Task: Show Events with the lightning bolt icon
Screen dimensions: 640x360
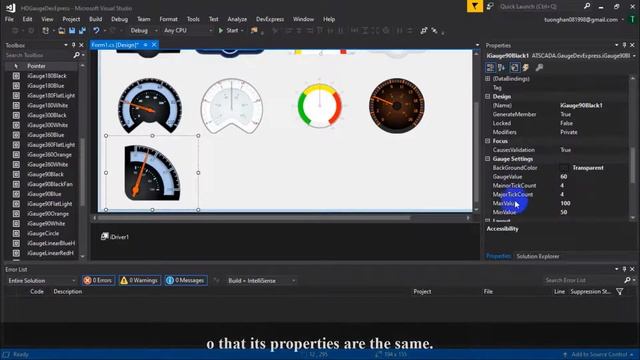Action: coord(526,68)
